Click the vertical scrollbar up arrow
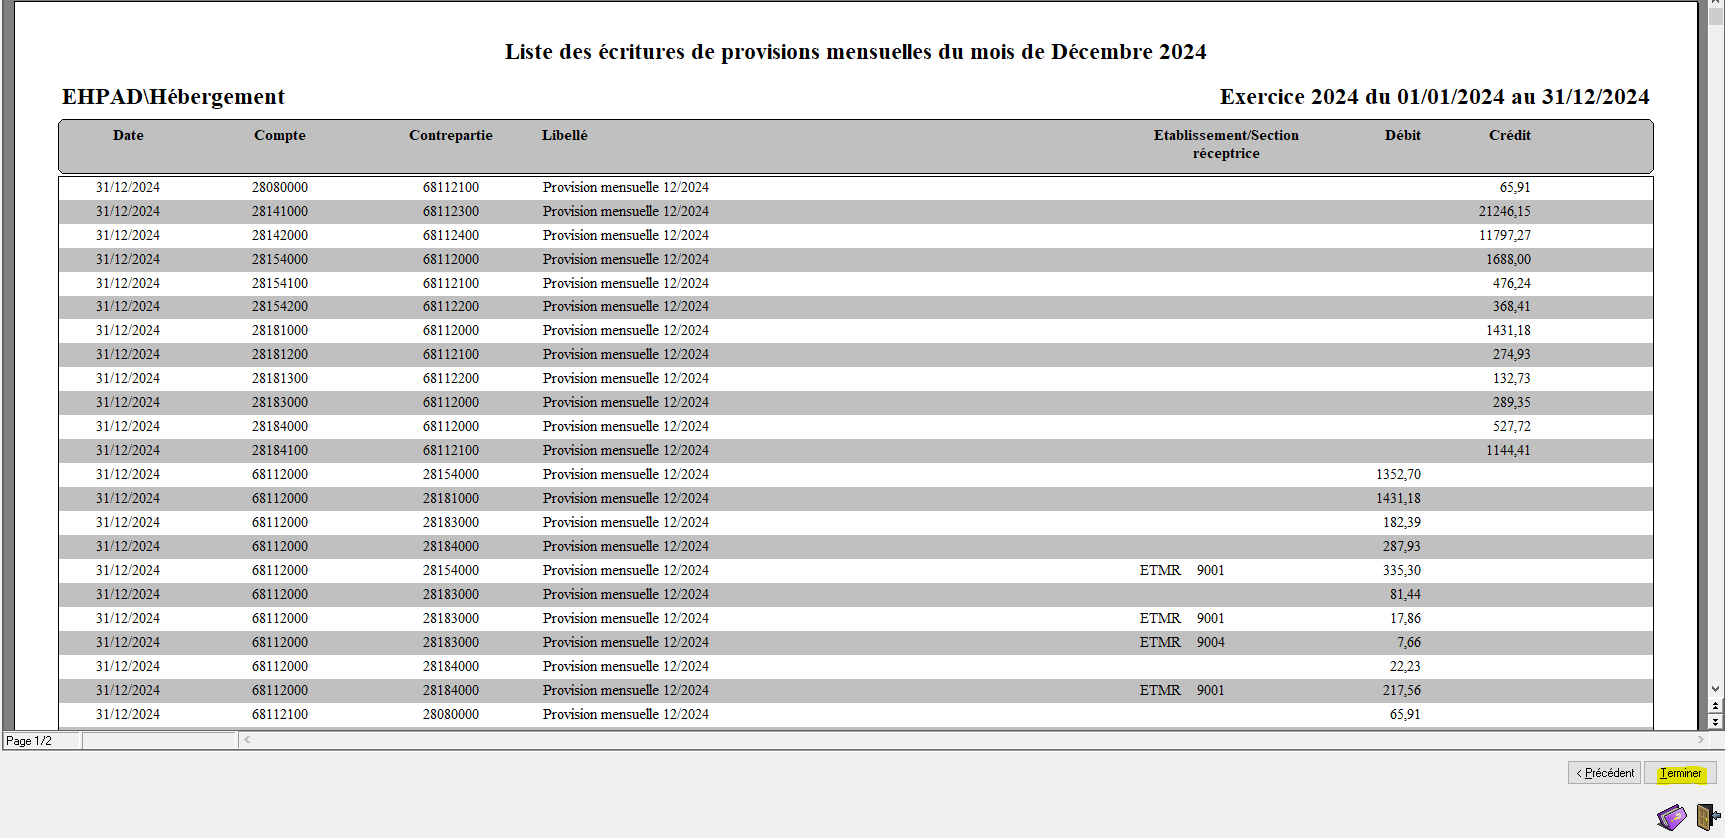The width and height of the screenshot is (1725, 838). tap(1716, 4)
